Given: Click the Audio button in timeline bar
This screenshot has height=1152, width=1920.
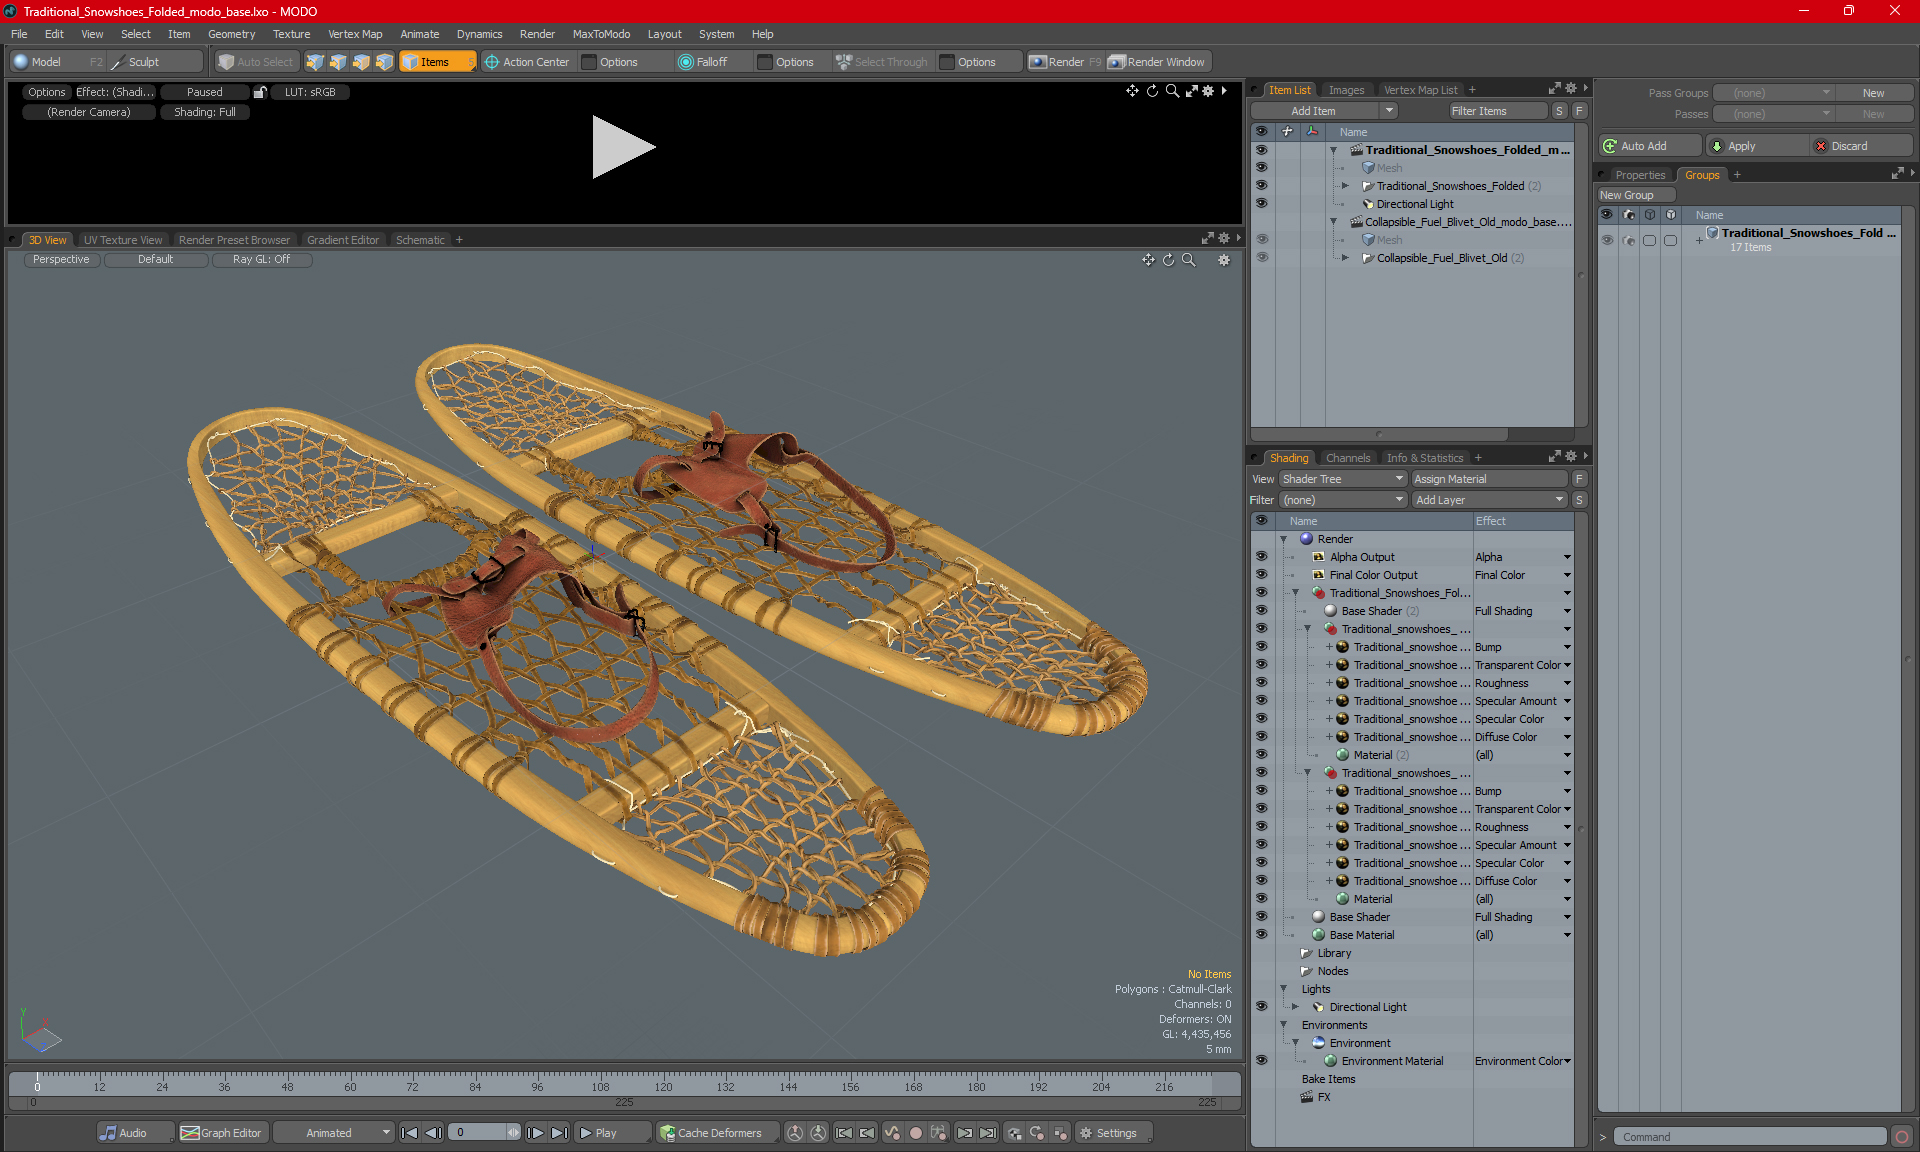Looking at the screenshot, I should [124, 1133].
